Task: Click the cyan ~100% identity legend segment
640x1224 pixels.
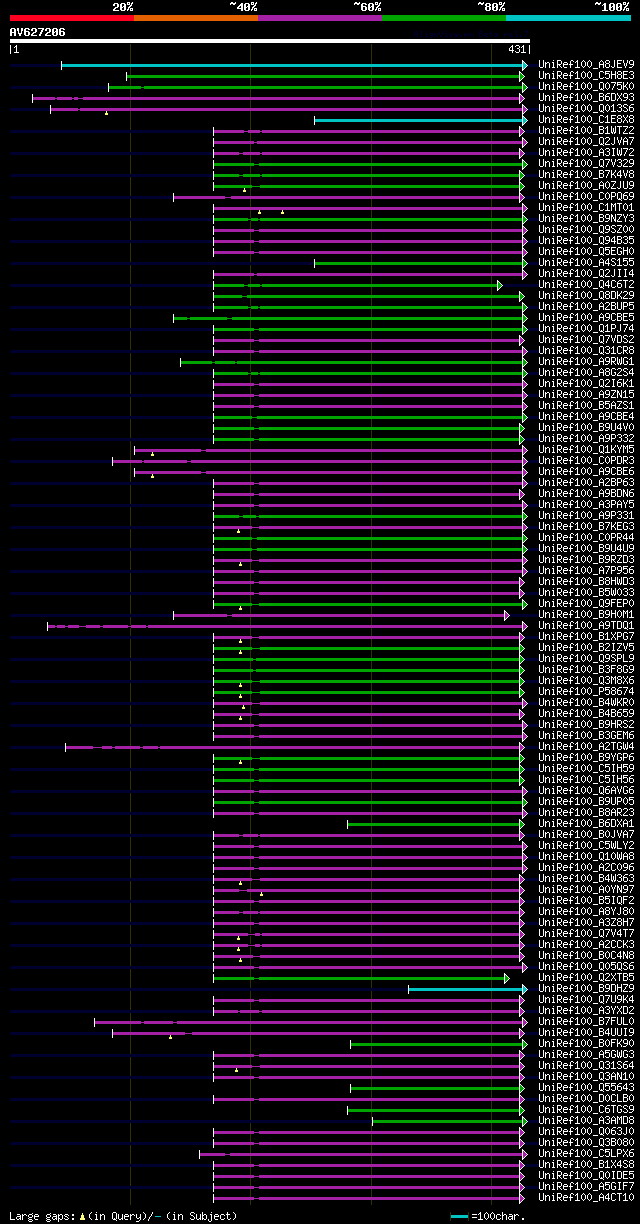Action: [x=568, y=18]
